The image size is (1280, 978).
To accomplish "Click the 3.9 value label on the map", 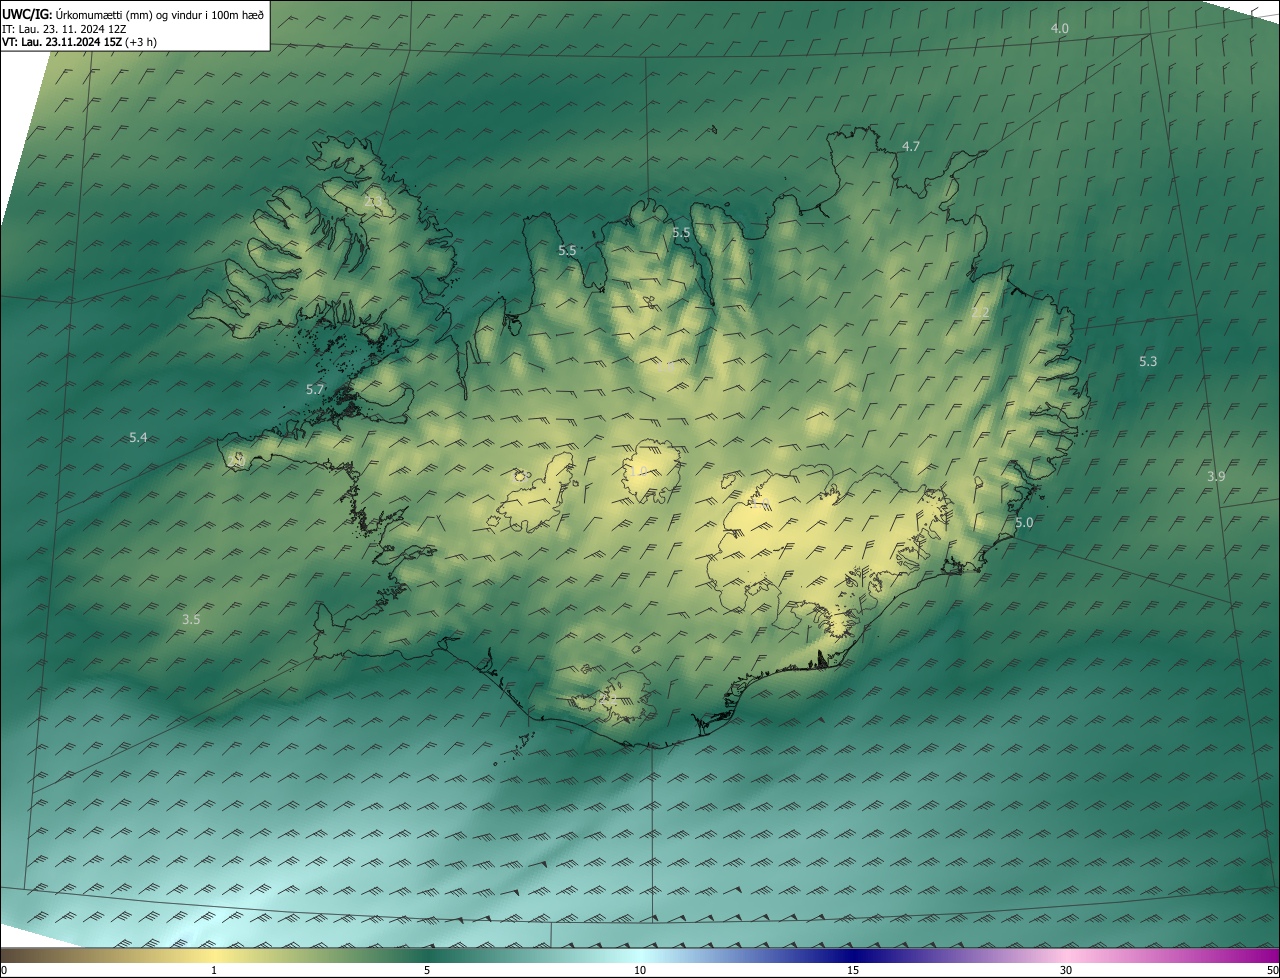I will pyautogui.click(x=1216, y=476).
